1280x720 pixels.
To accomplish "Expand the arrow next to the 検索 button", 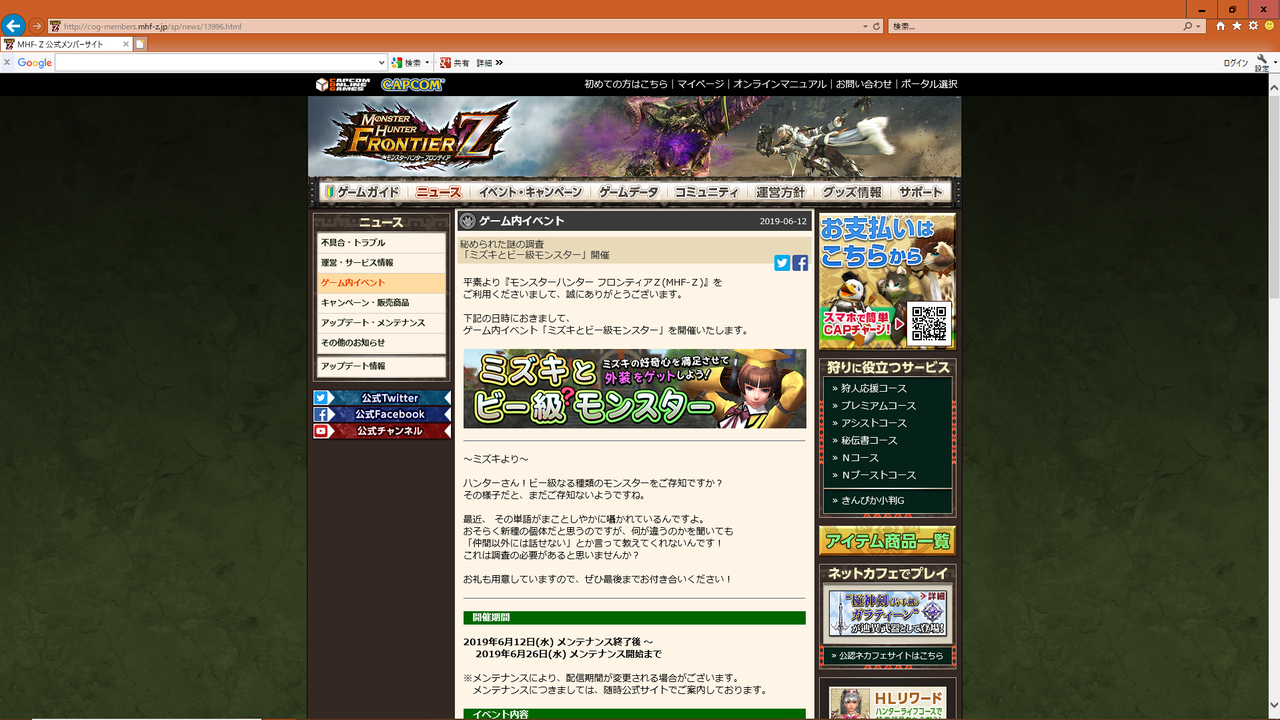I will [428, 62].
